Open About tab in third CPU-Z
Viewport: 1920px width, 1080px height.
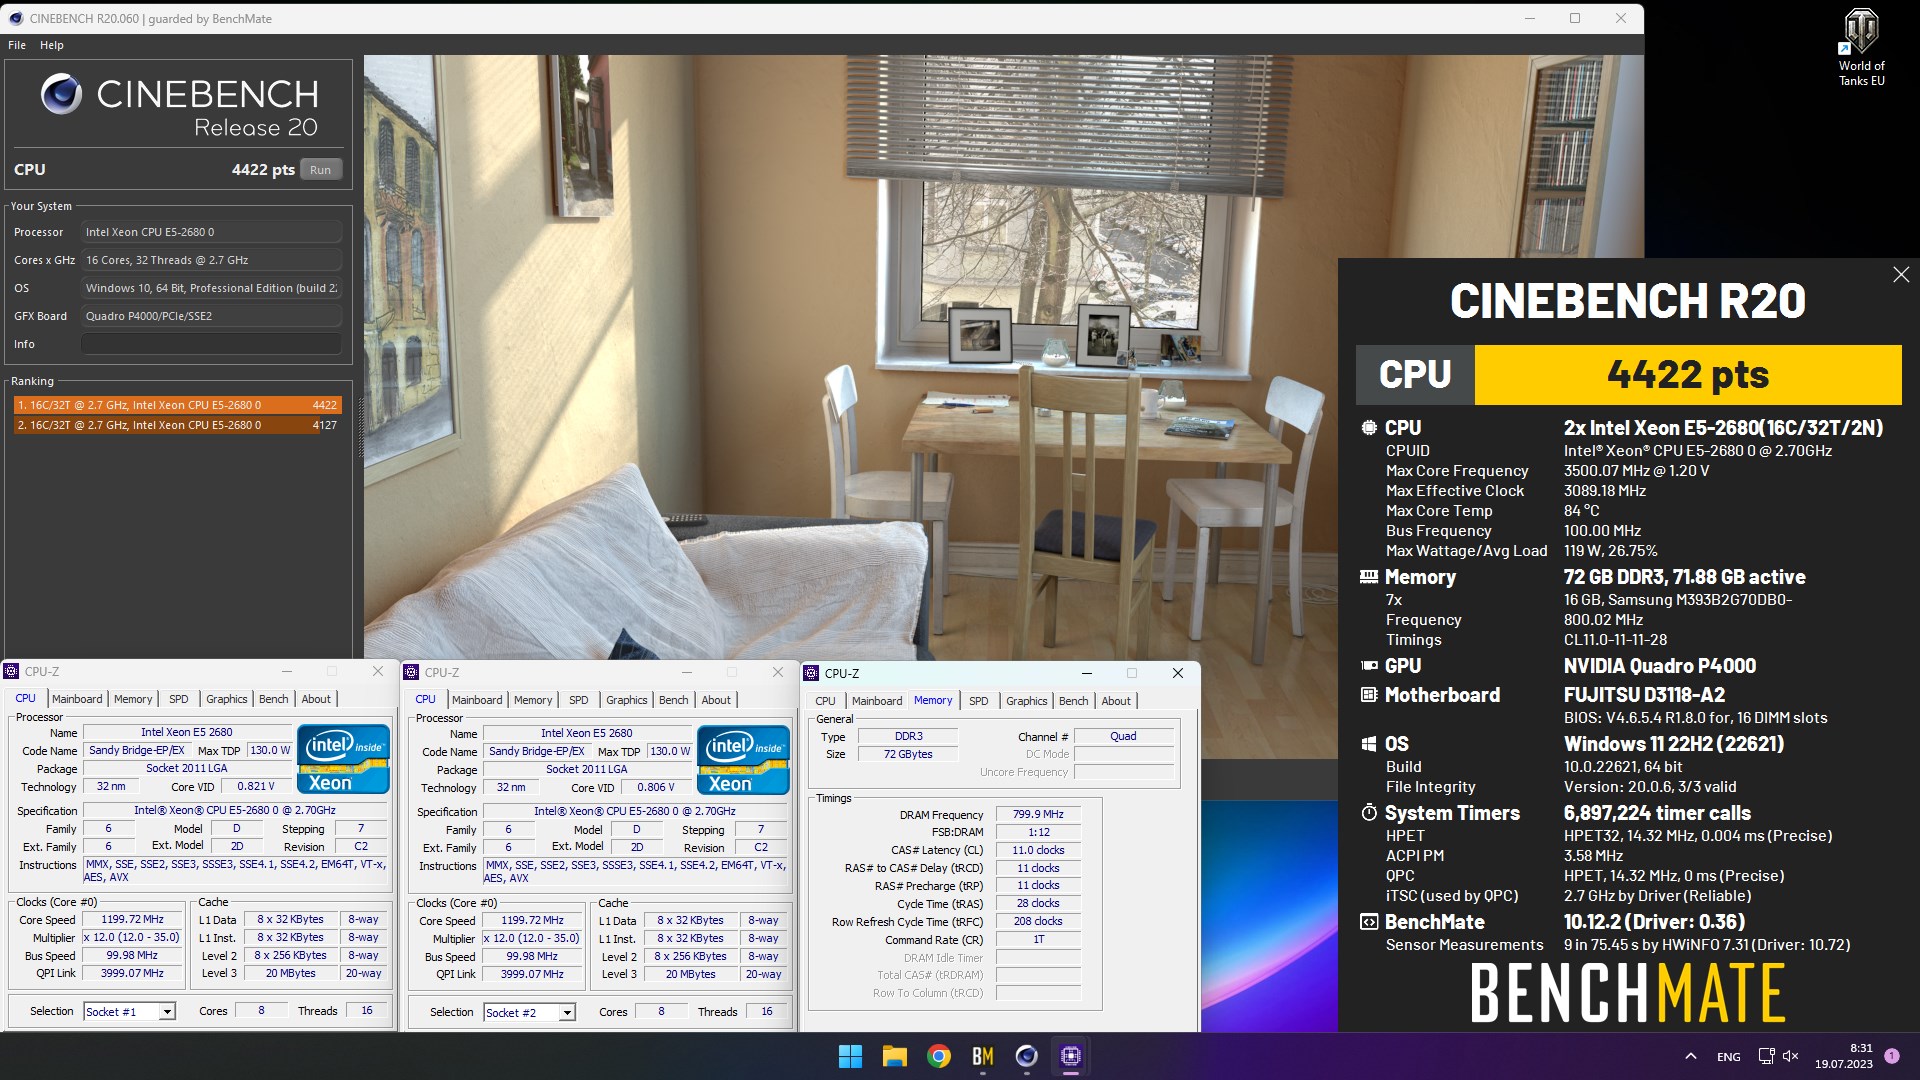click(1116, 701)
